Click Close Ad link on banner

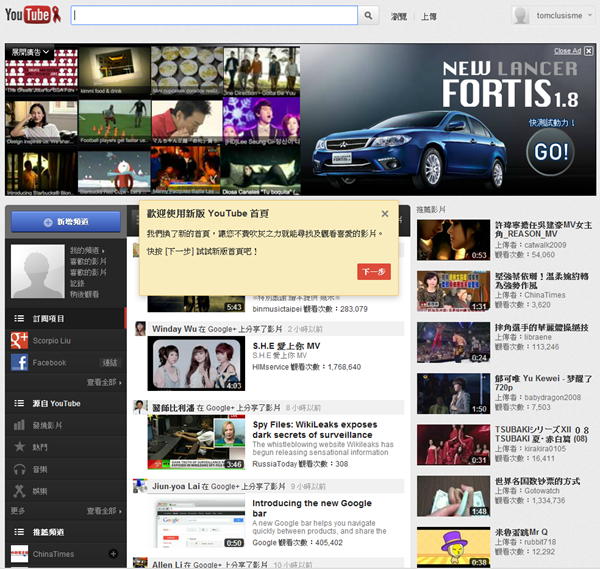tap(567, 51)
